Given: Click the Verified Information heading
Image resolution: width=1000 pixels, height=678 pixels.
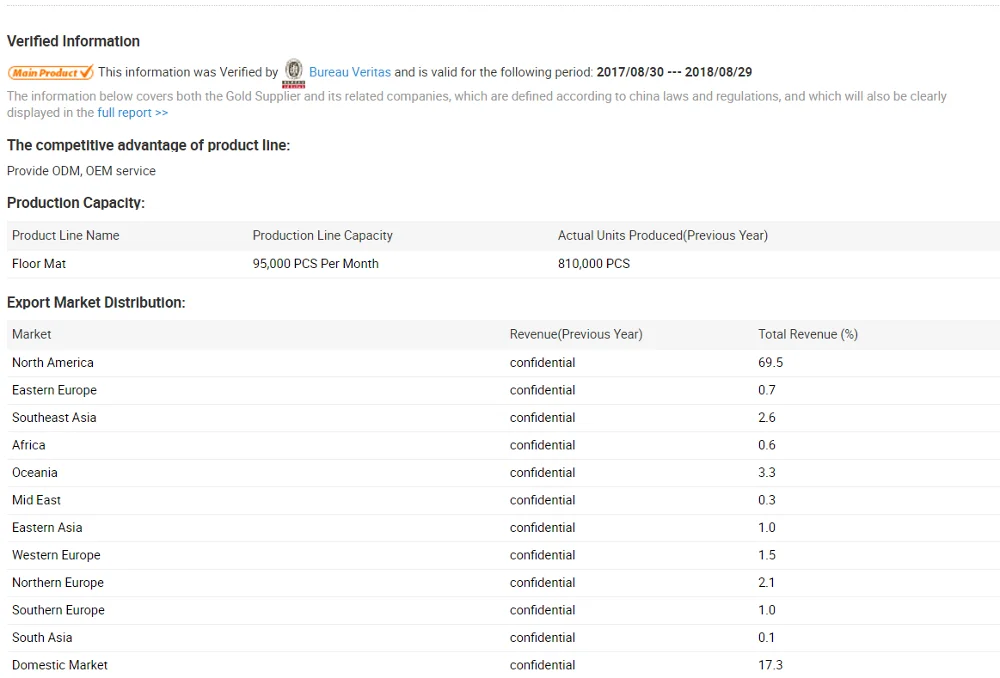Looking at the screenshot, I should coord(73,41).
